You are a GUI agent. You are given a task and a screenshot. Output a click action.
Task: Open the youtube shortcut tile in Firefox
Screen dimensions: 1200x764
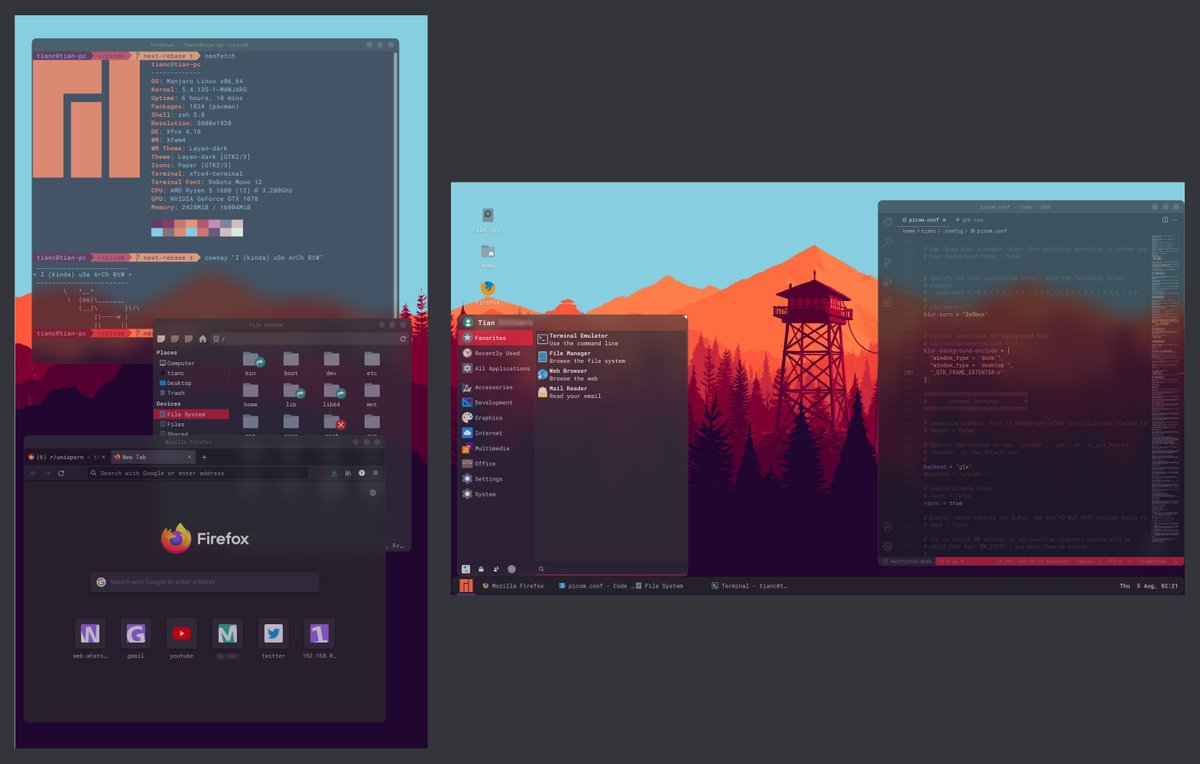click(x=182, y=633)
